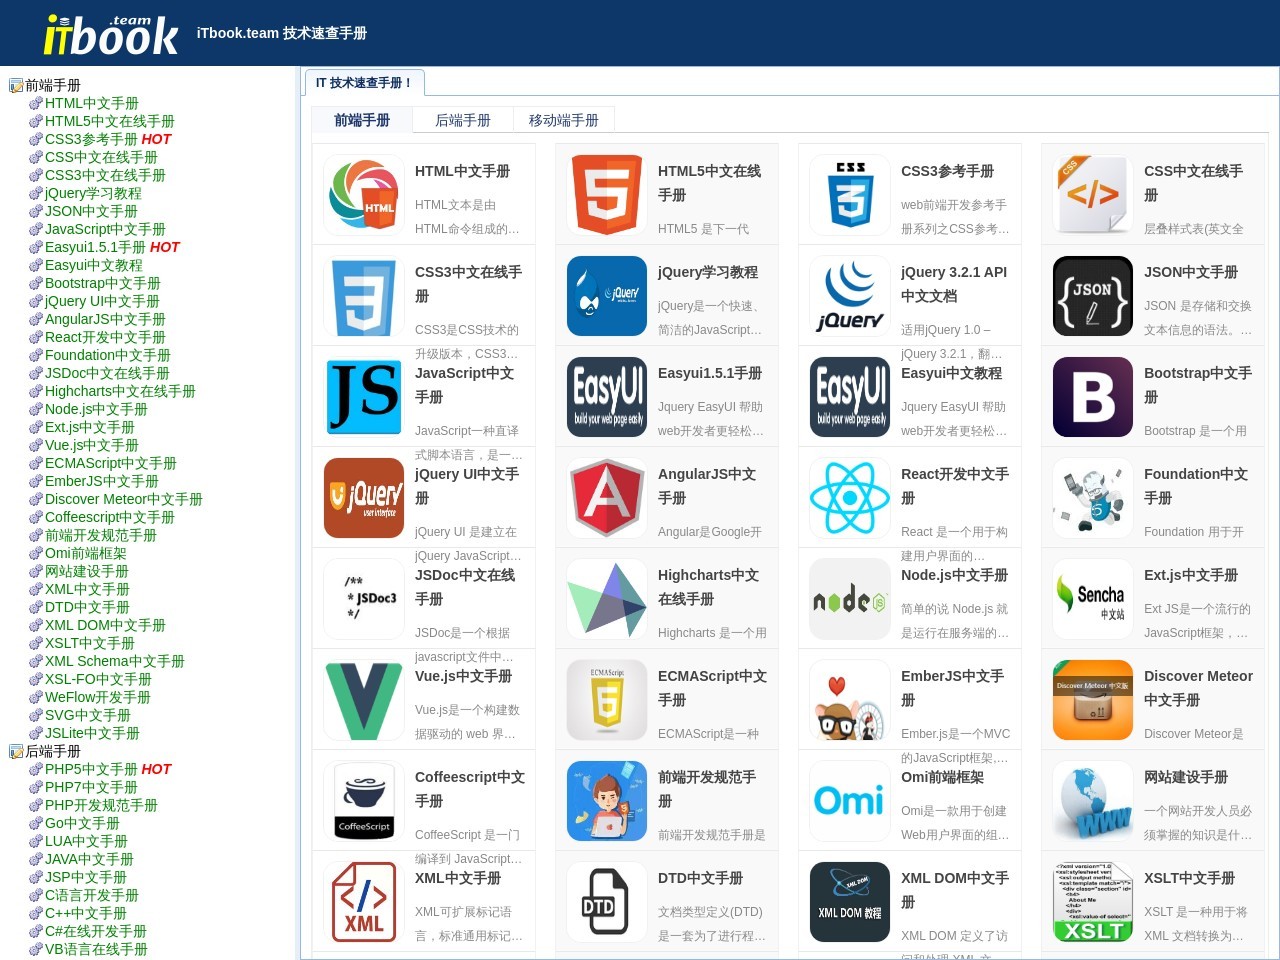Click the Node.js logo icon
Image resolution: width=1280 pixels, height=960 pixels.
click(x=849, y=599)
